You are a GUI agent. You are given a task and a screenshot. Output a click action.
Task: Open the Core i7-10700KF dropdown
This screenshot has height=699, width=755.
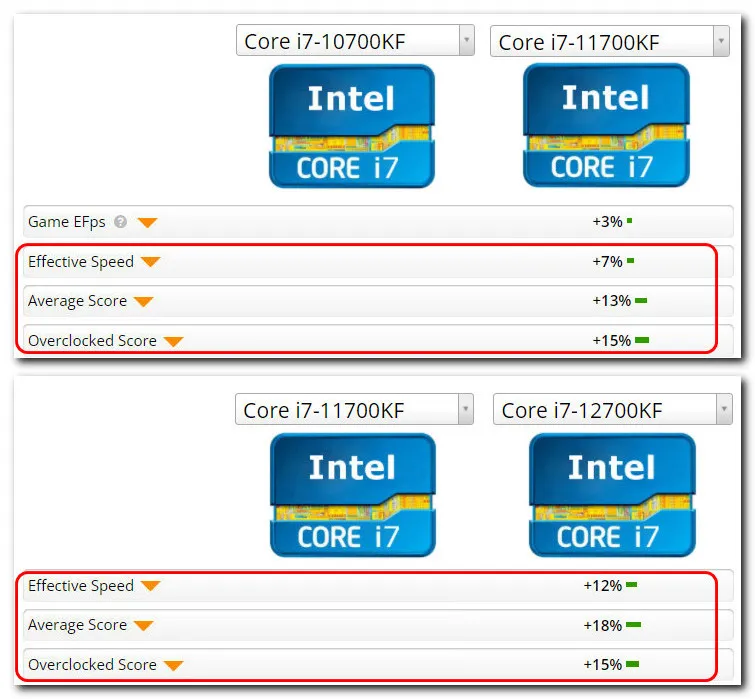coord(465,41)
